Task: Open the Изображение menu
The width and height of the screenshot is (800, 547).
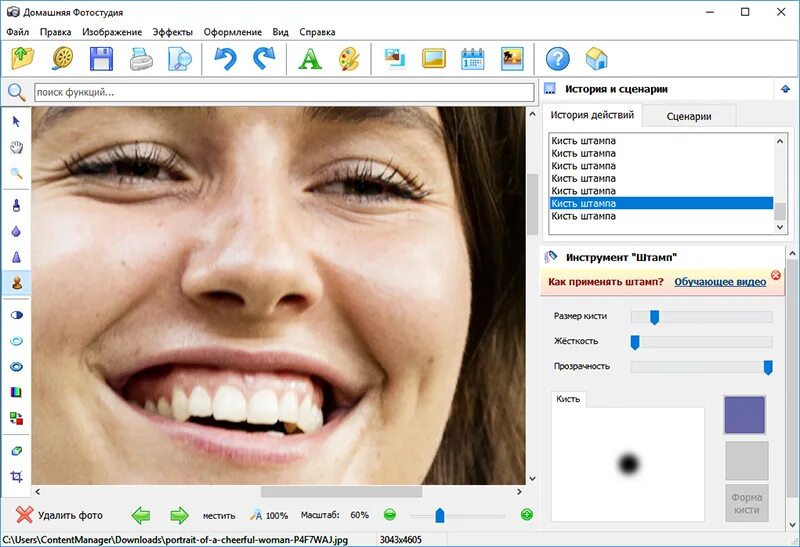Action: coord(112,32)
